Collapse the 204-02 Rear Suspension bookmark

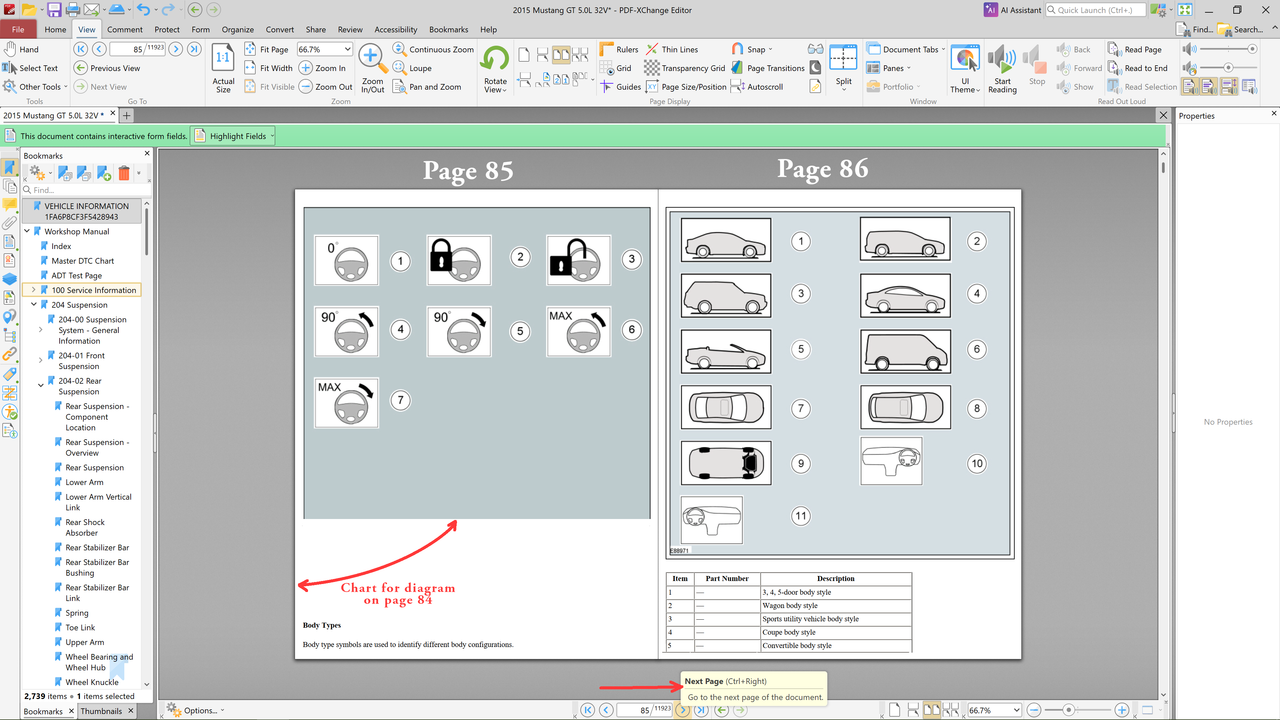tap(40, 384)
